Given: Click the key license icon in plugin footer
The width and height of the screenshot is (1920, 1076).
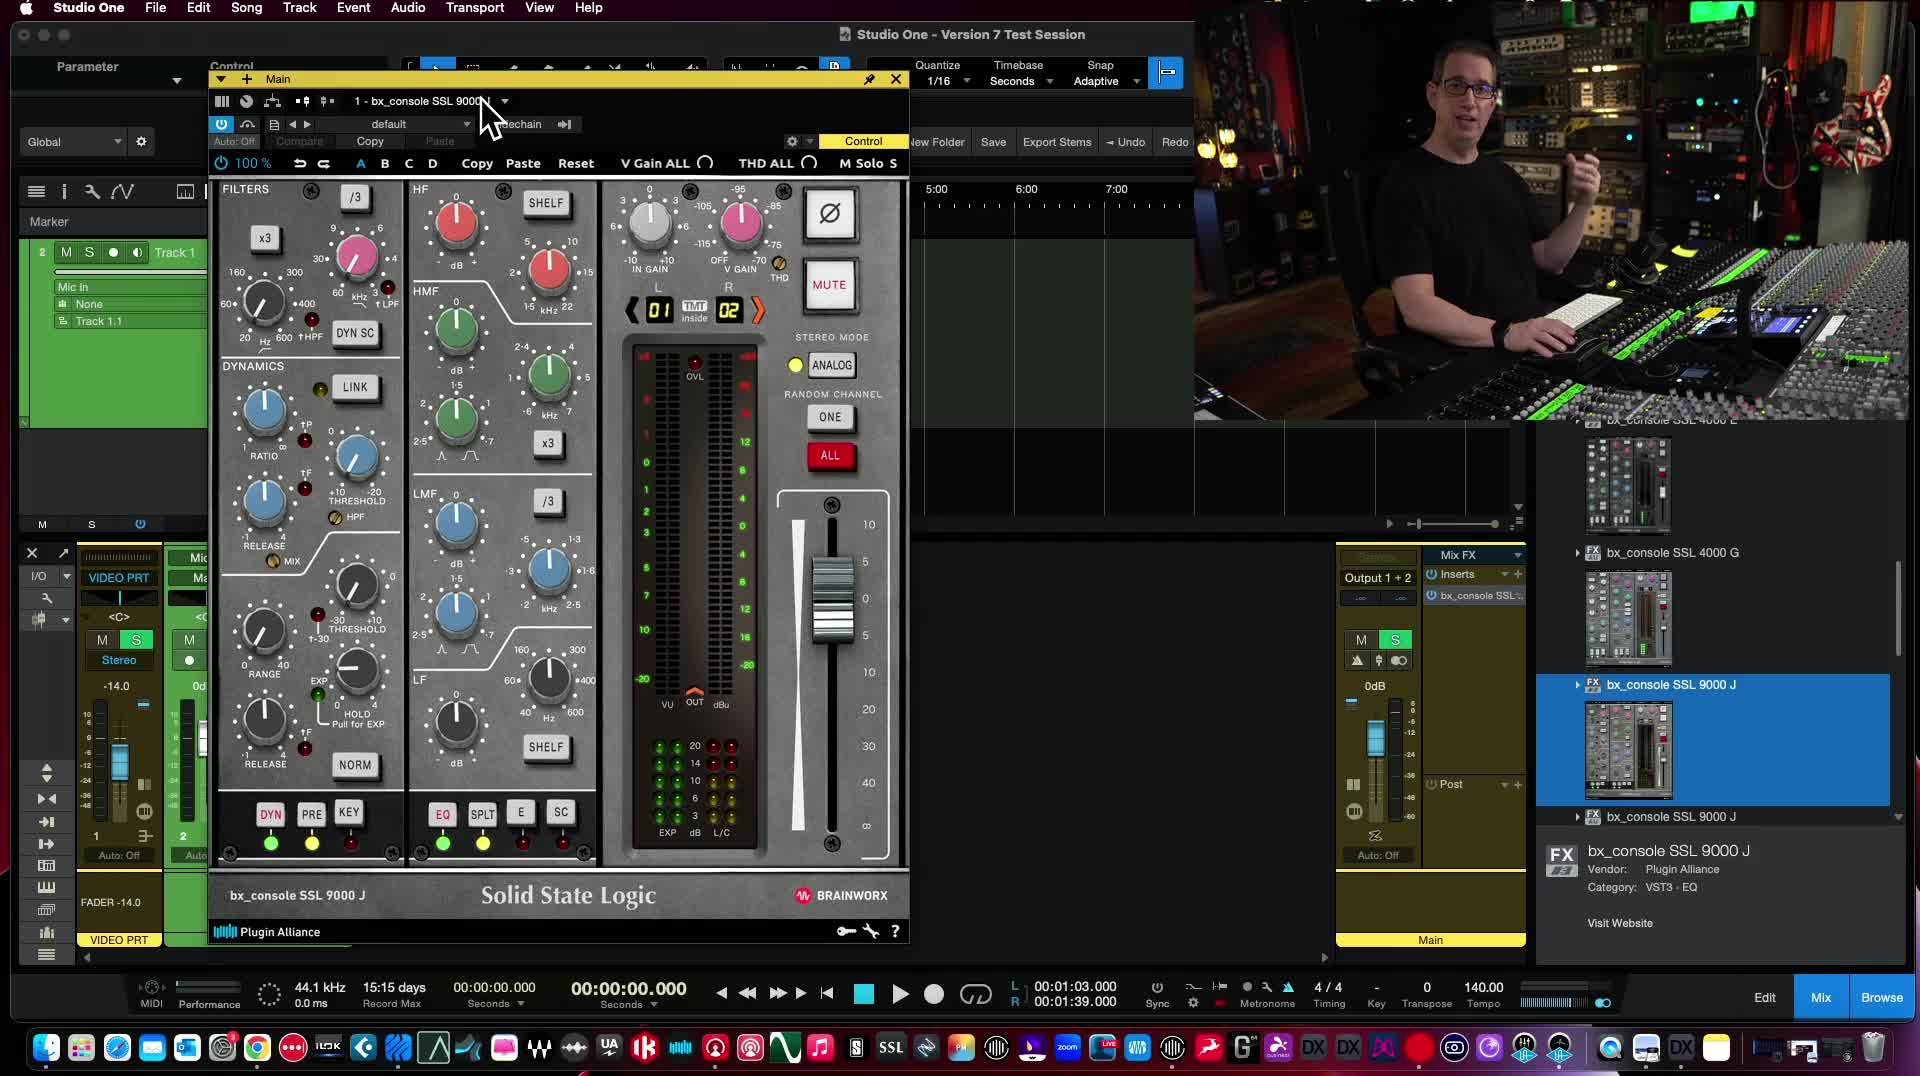Looking at the screenshot, I should point(846,931).
